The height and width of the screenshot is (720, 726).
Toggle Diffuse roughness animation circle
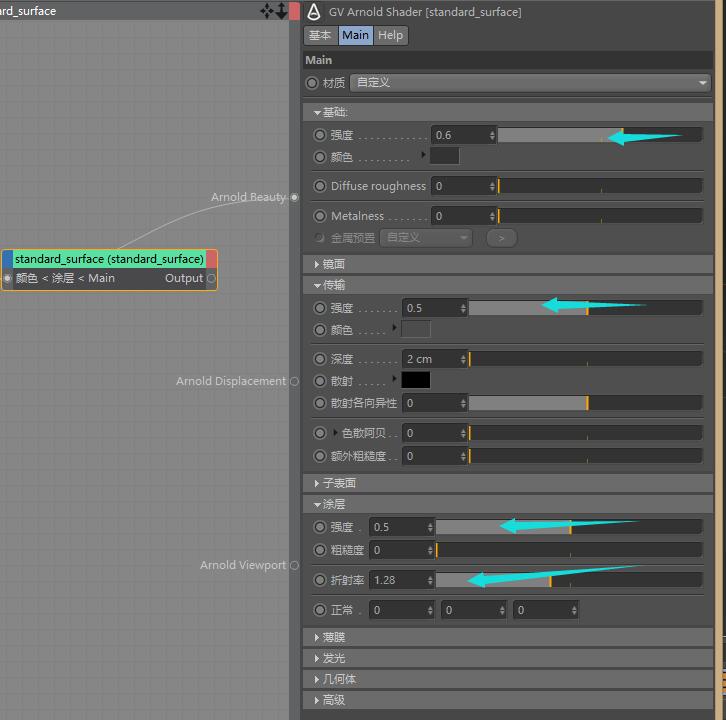tap(319, 186)
